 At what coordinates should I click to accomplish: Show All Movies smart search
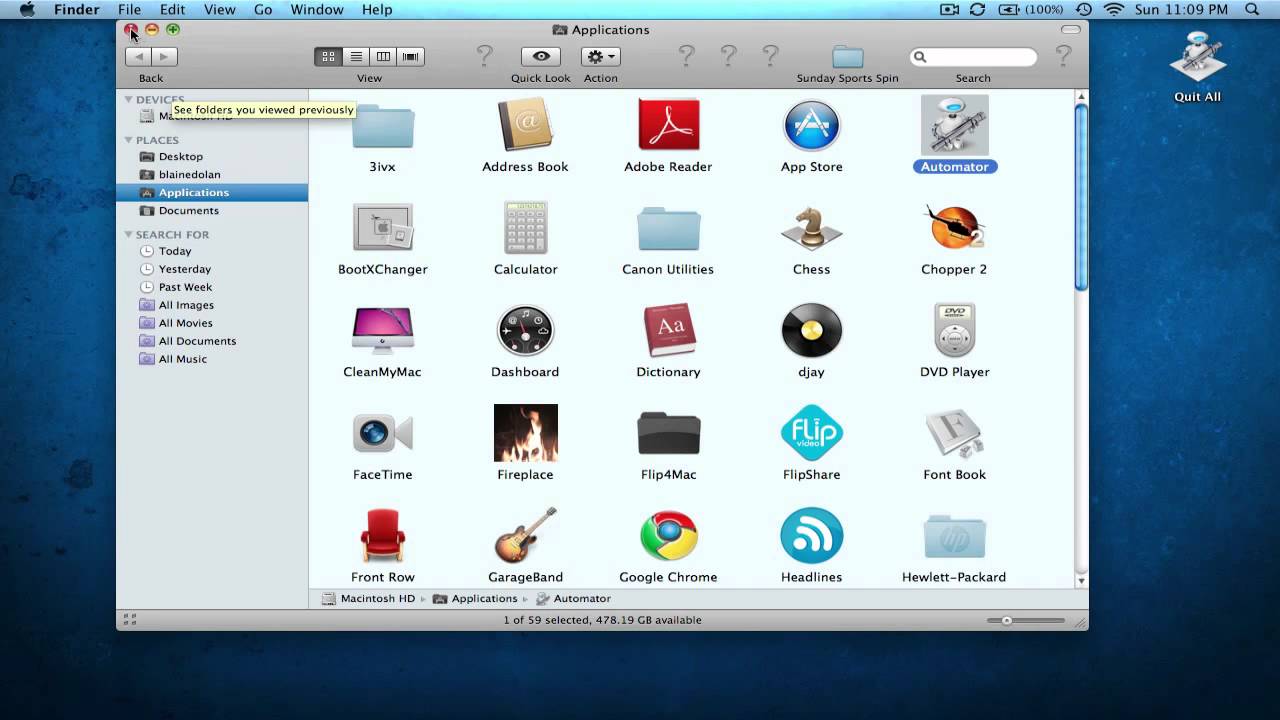pyautogui.click(x=186, y=323)
